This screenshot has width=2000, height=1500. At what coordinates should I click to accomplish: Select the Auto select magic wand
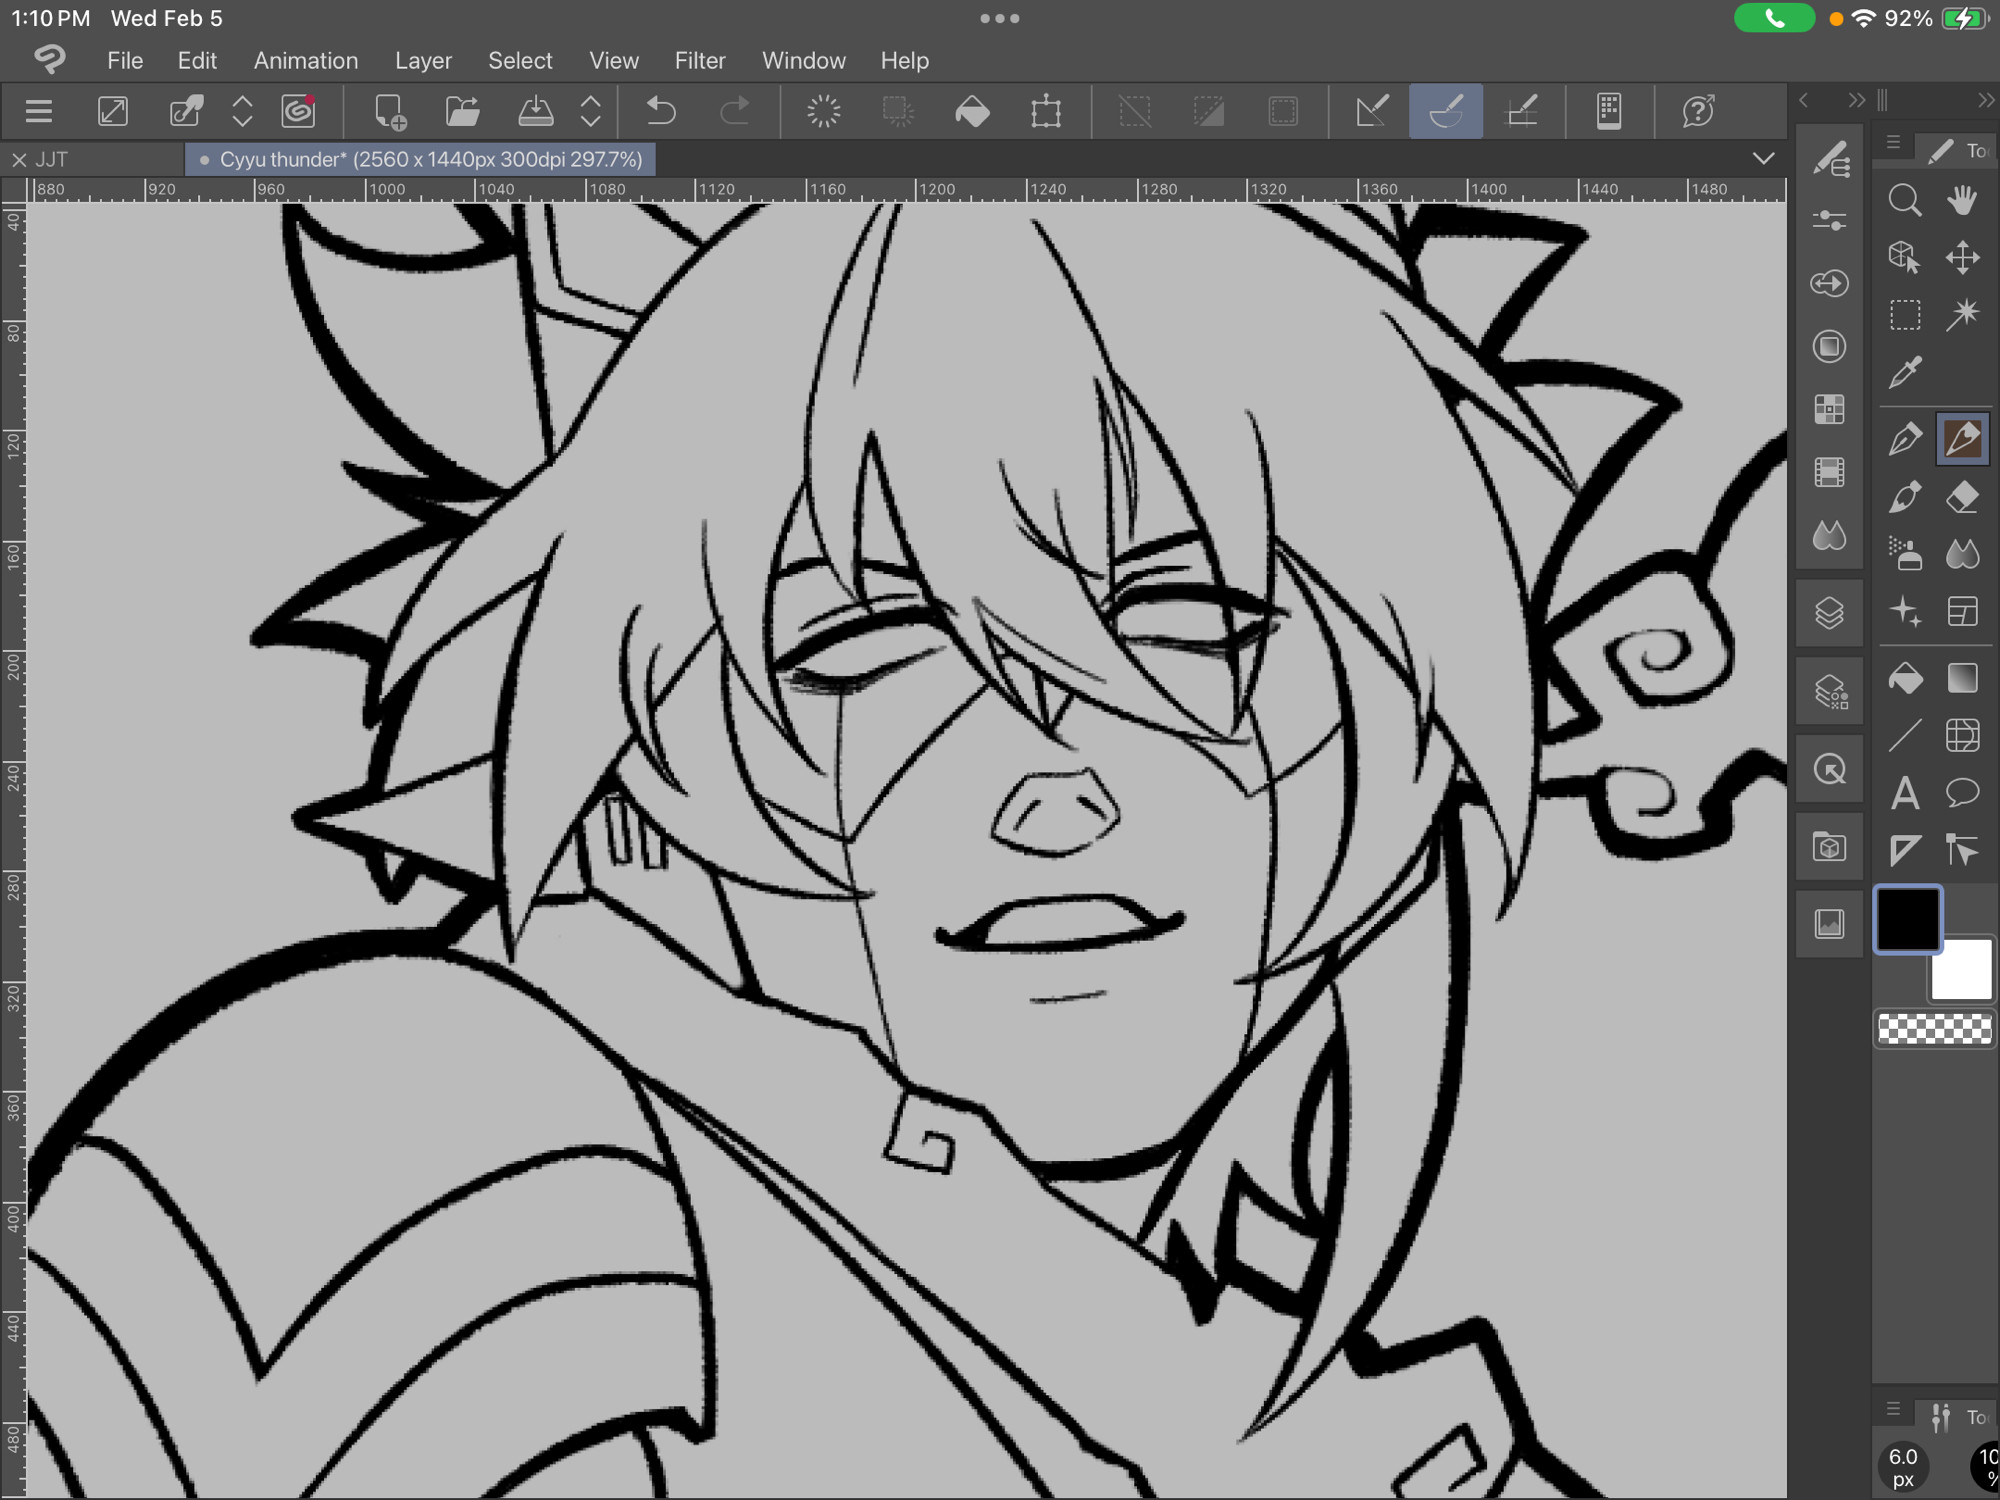(x=1962, y=314)
